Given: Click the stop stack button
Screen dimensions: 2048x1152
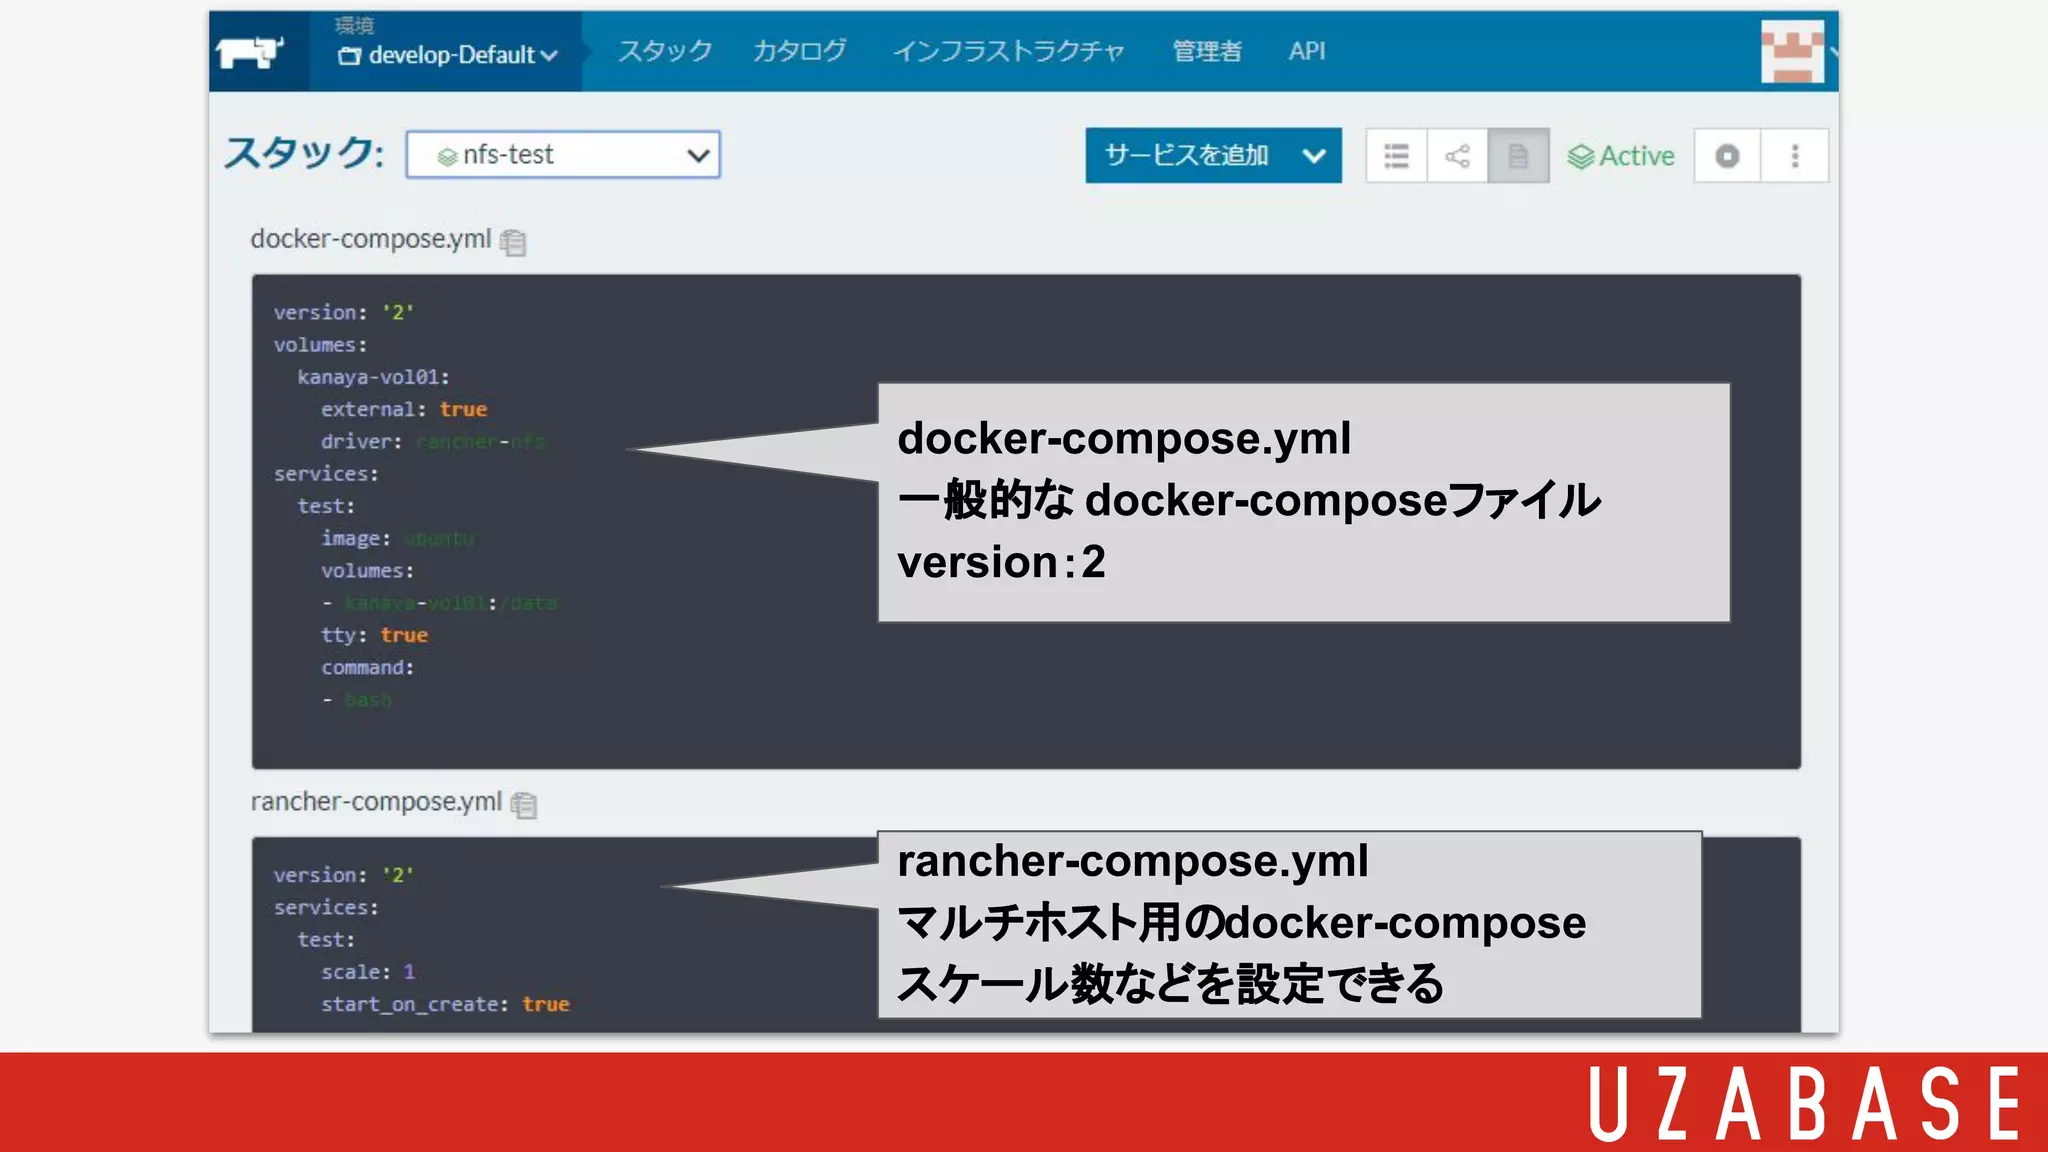Looking at the screenshot, I should point(1727,156).
